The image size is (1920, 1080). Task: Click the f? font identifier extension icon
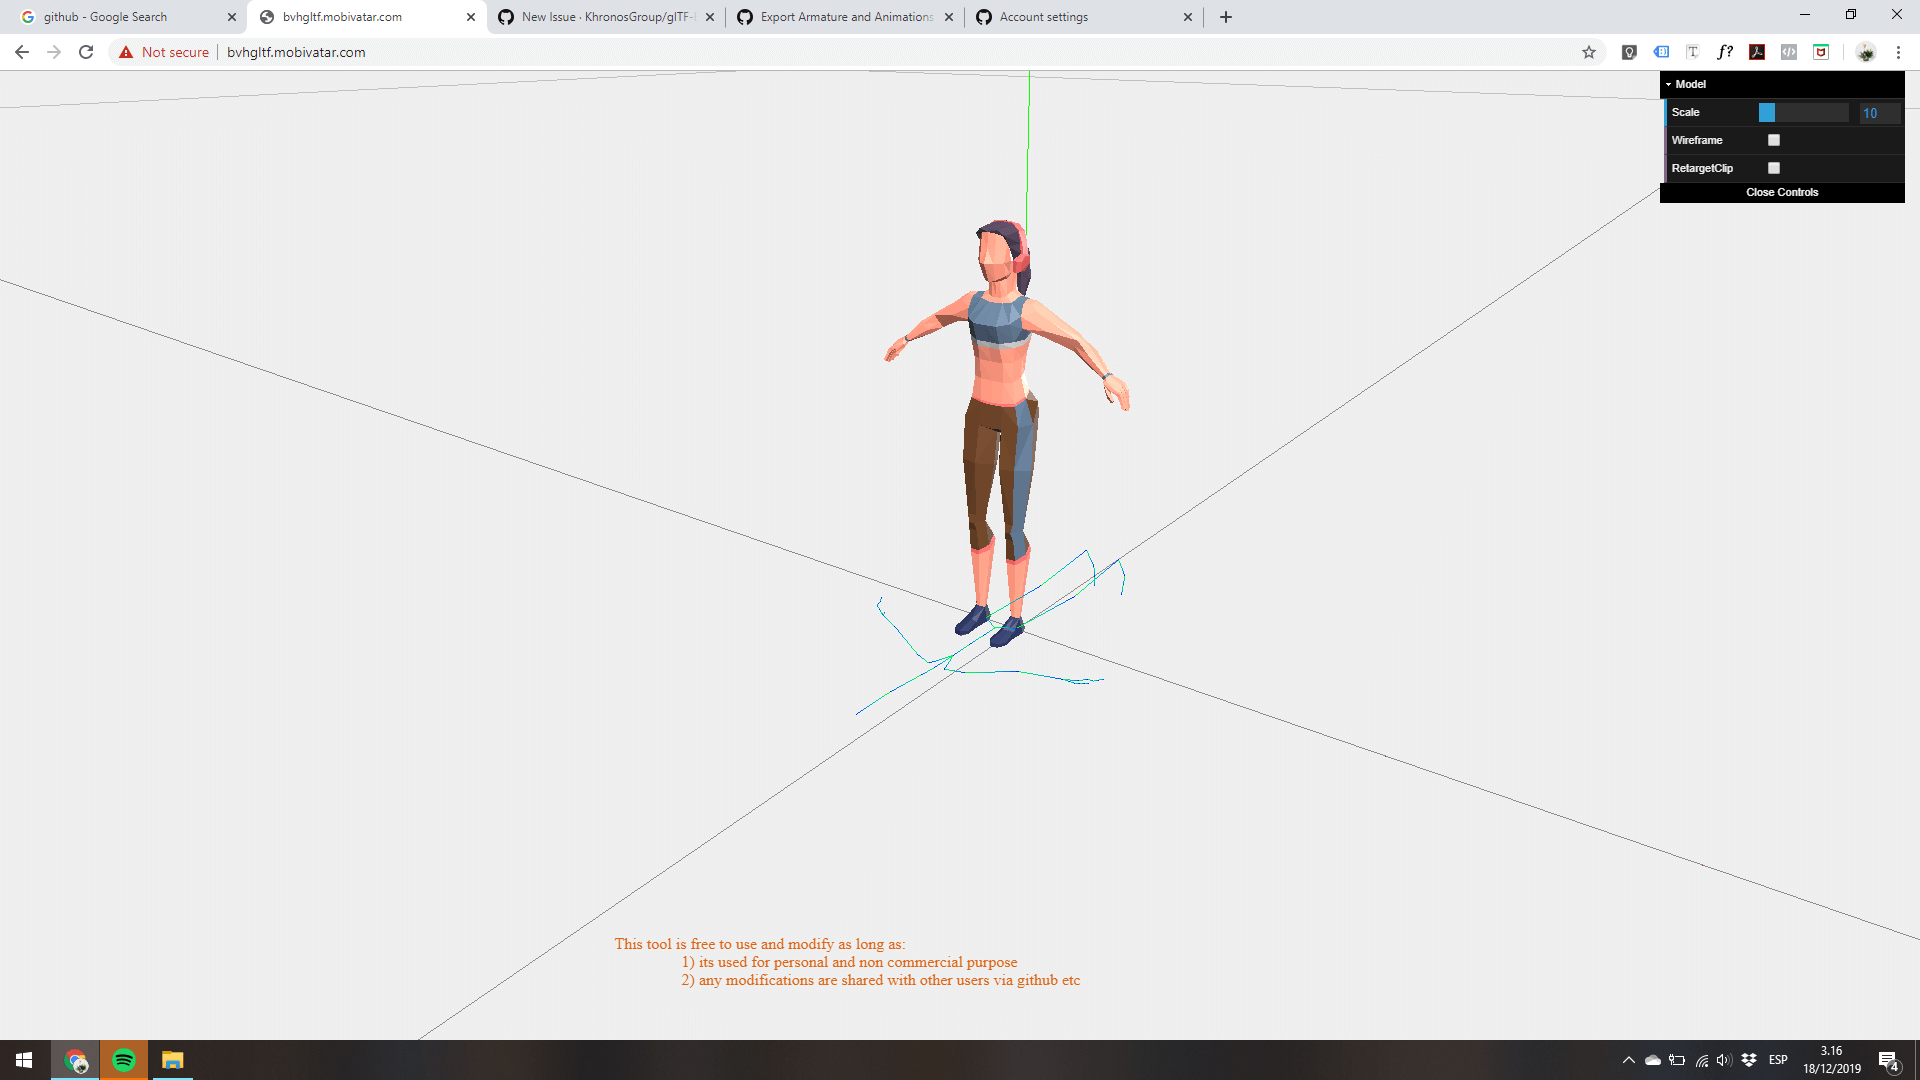(1726, 52)
